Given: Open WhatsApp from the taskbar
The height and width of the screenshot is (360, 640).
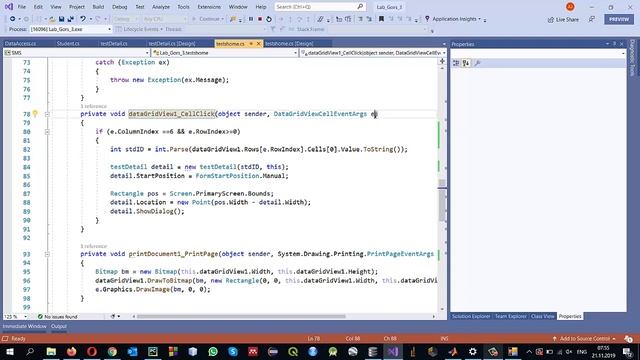Looking at the screenshot, I should click(213, 351).
